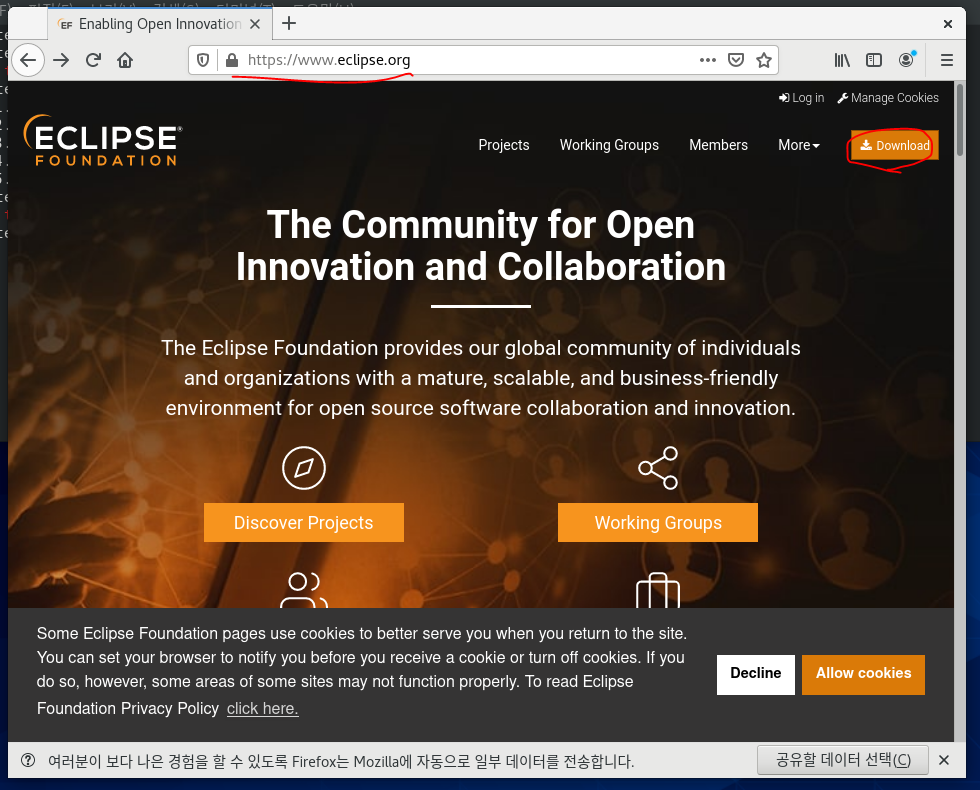This screenshot has width=980, height=790.
Task: Open the Library bookmarks icon
Action: (842, 60)
